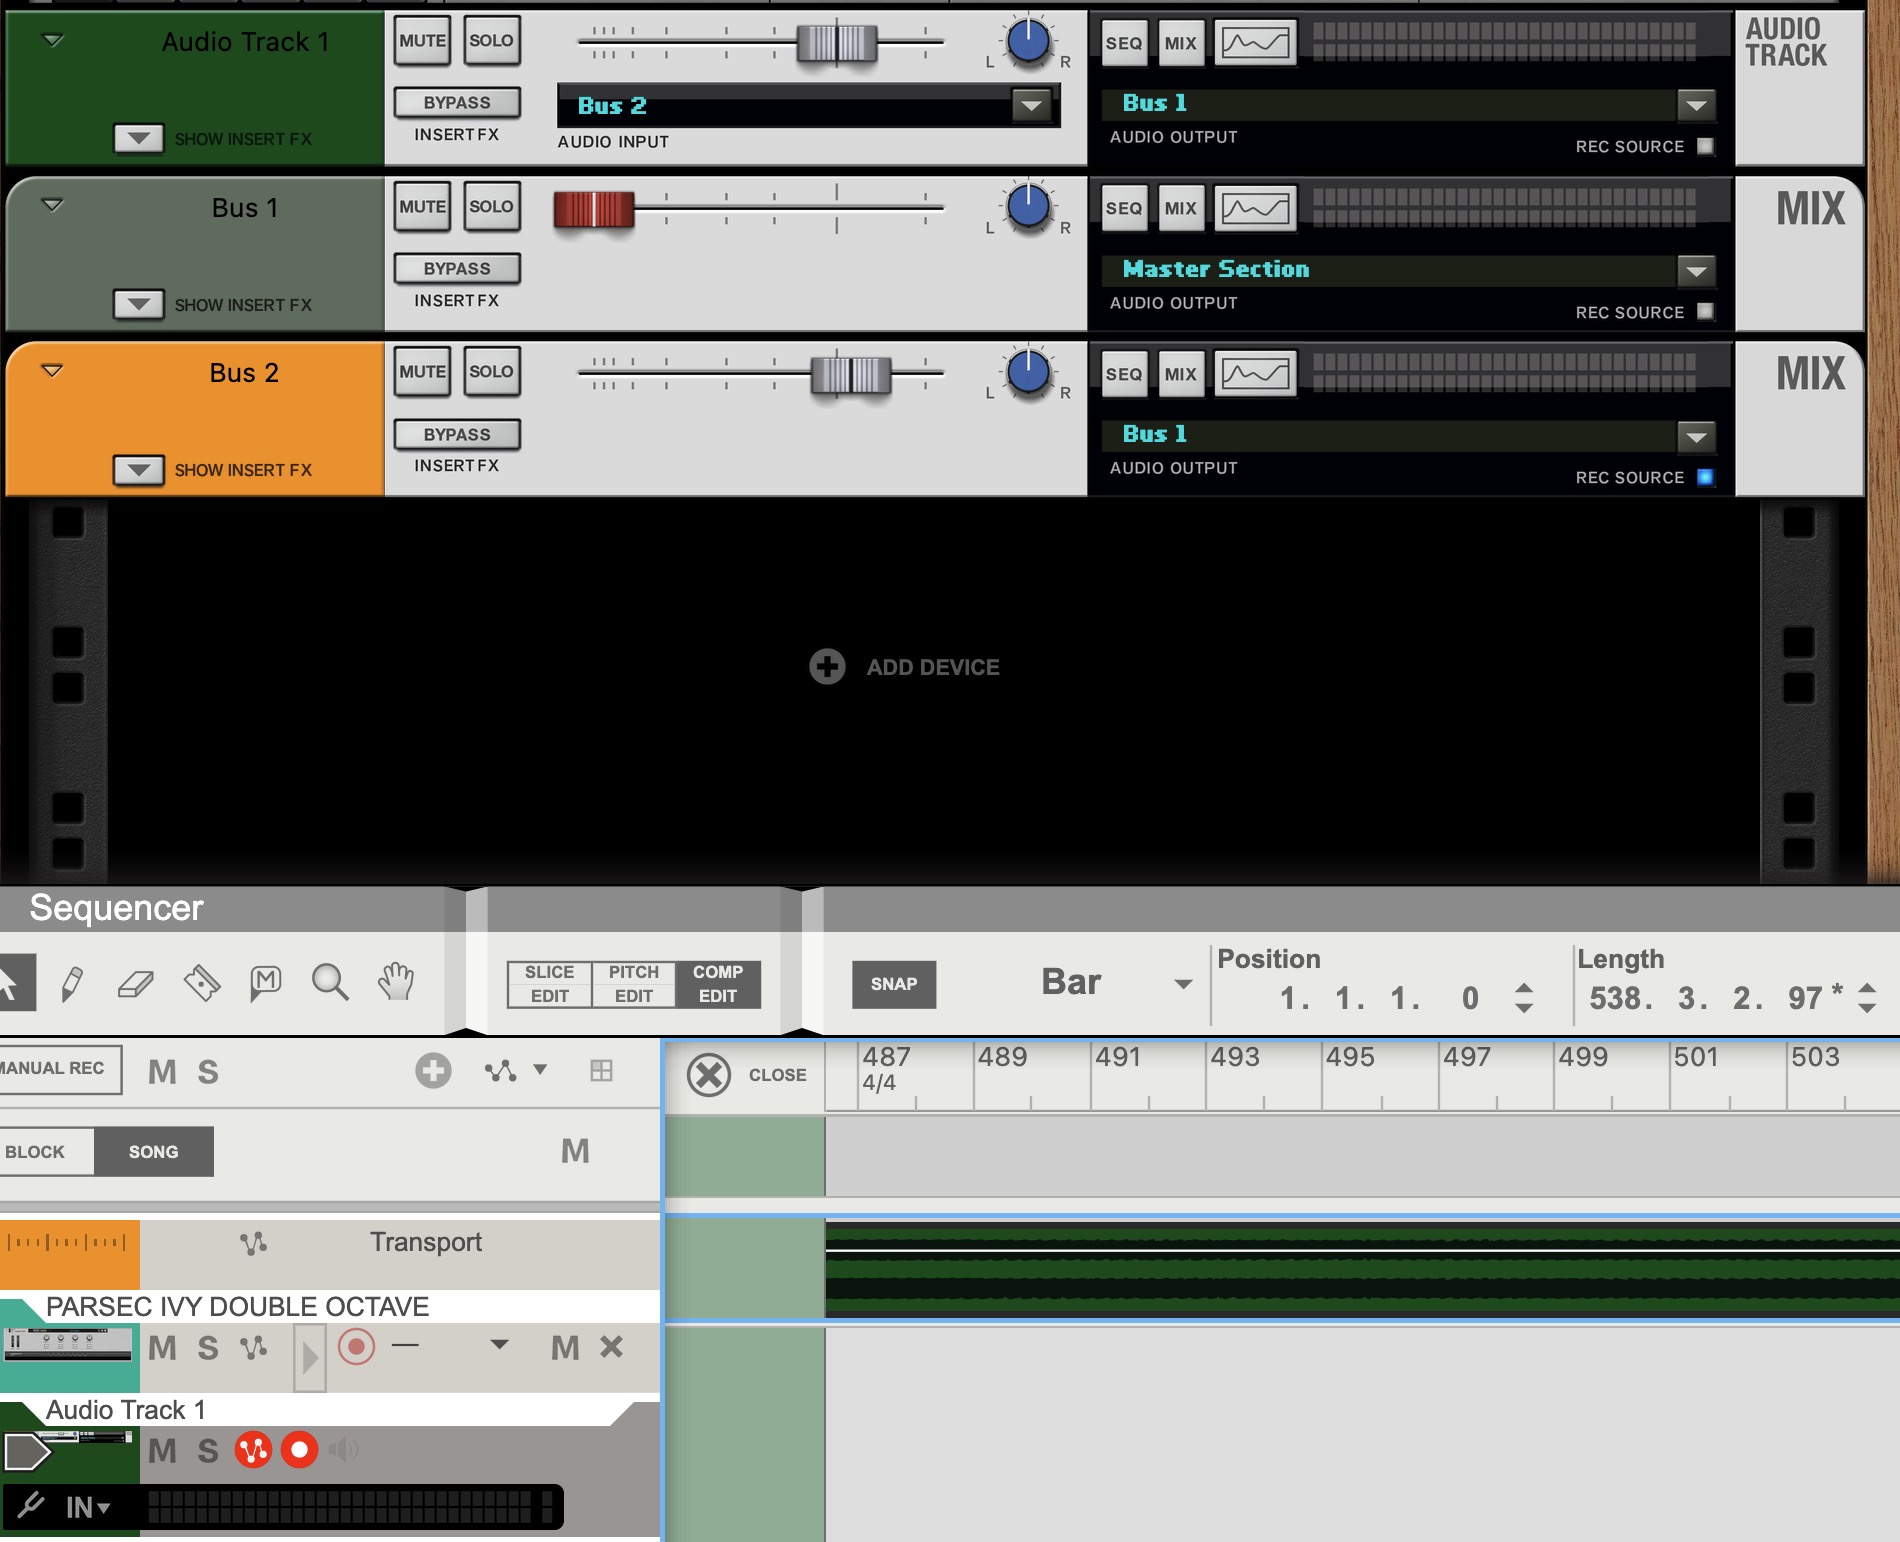Screen dimensions: 1900x1542
Task: Select the Razor tool
Action: pyautogui.click(x=202, y=983)
